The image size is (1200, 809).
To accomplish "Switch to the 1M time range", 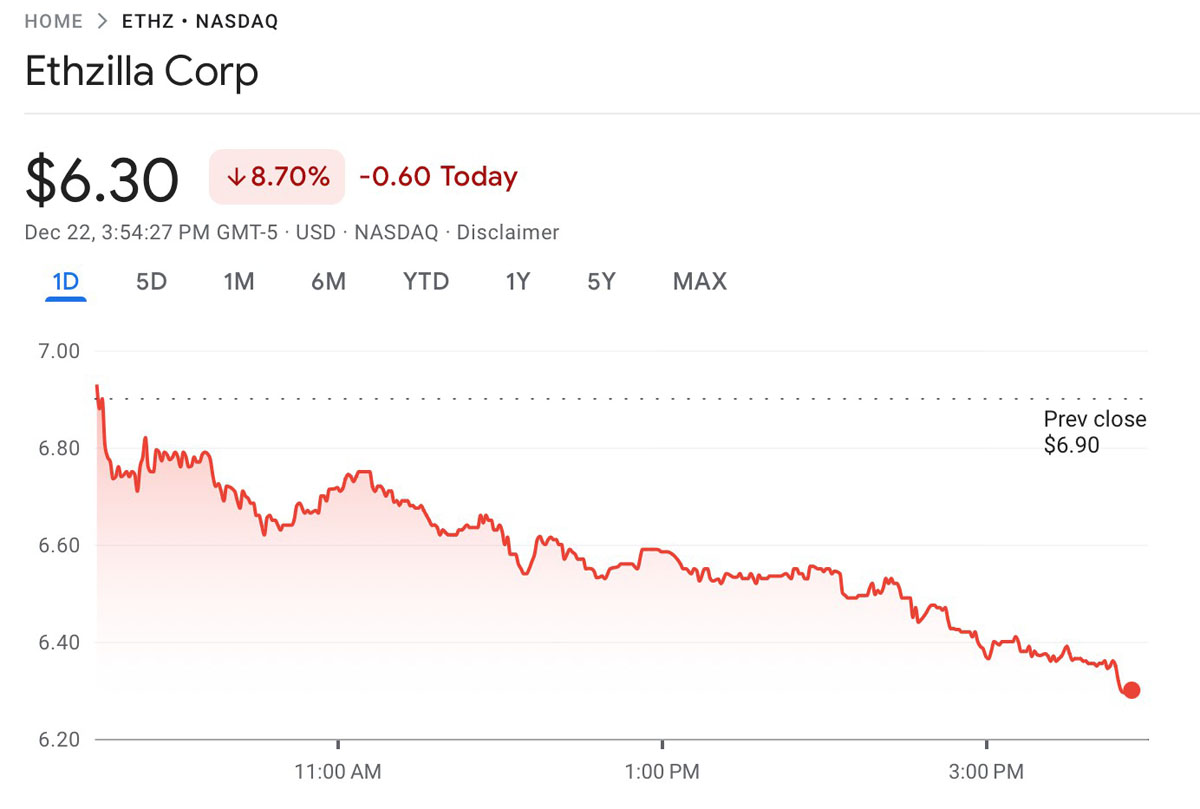I will 239,282.
